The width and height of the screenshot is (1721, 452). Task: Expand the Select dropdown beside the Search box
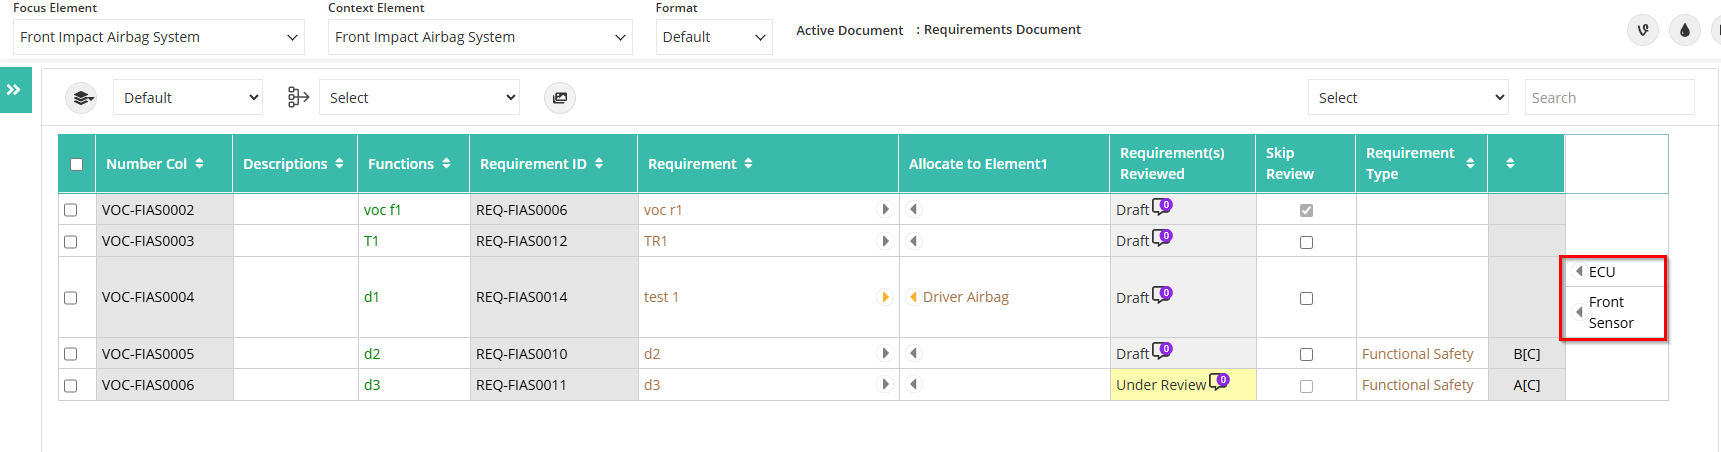coord(1408,98)
